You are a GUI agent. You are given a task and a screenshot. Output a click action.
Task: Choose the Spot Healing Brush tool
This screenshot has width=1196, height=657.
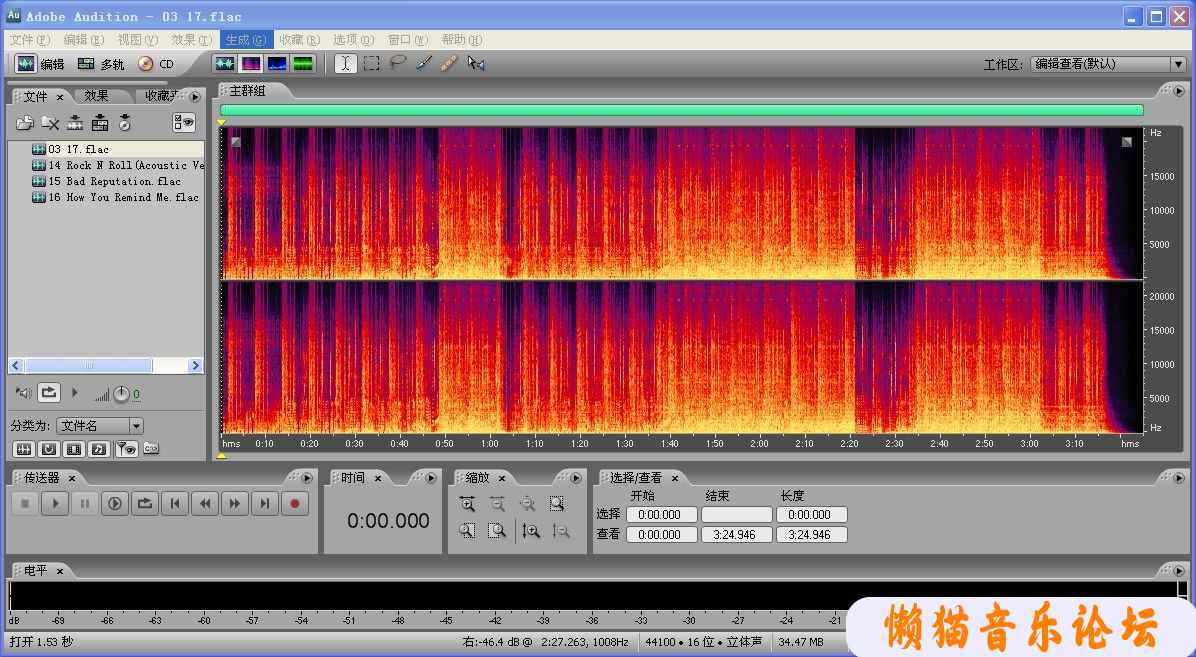point(449,64)
